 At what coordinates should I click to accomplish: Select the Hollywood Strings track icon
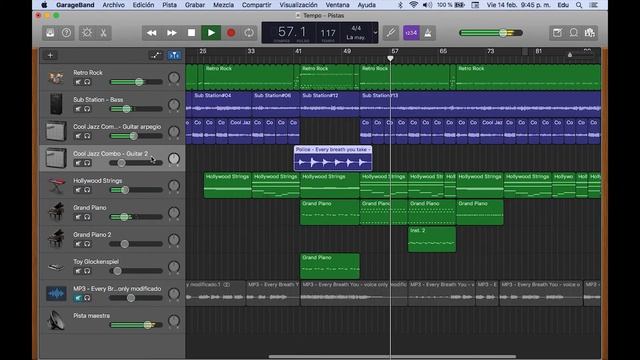coord(56,185)
